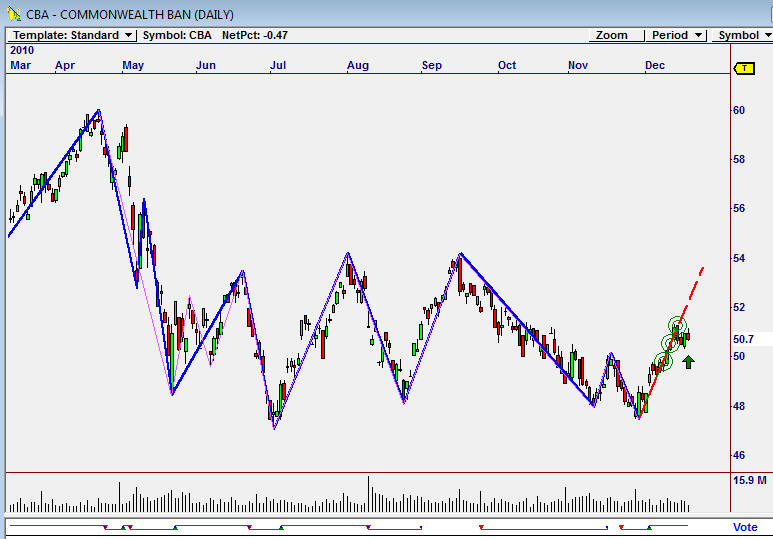
Task: Click the yellow T price marker tag
Action: point(744,68)
